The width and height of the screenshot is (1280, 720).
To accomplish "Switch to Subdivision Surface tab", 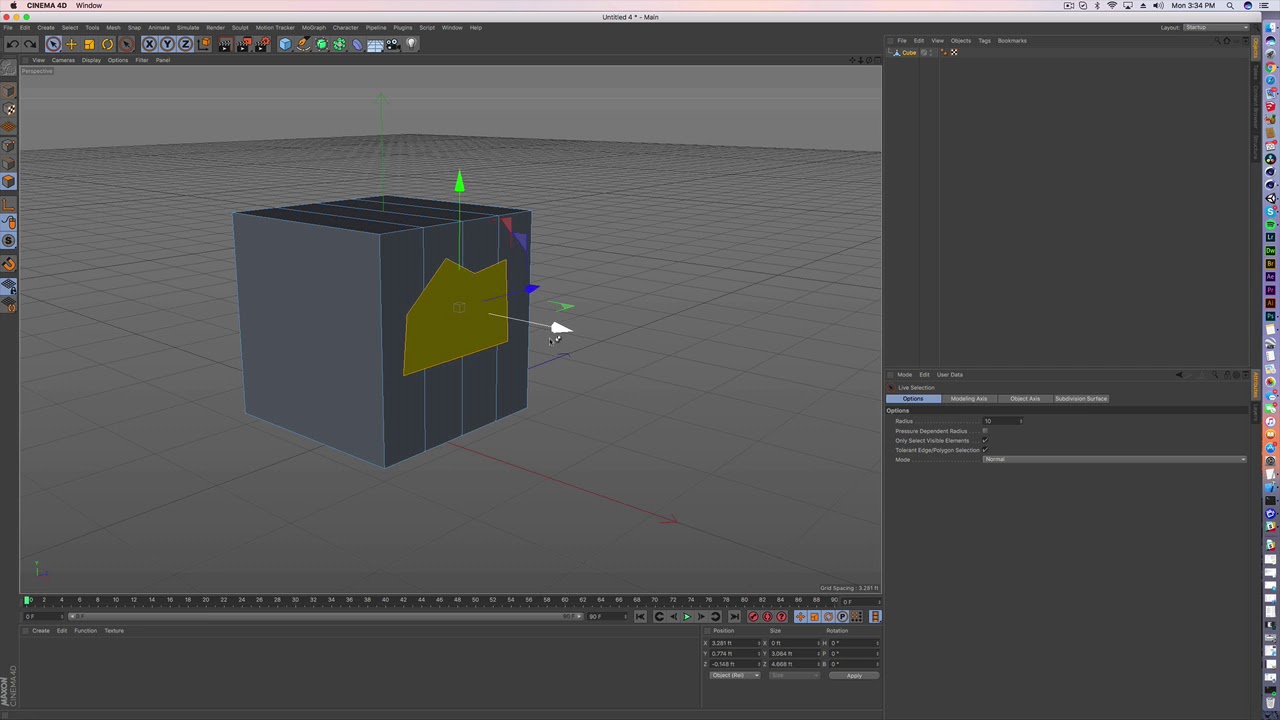I will (x=1080, y=399).
